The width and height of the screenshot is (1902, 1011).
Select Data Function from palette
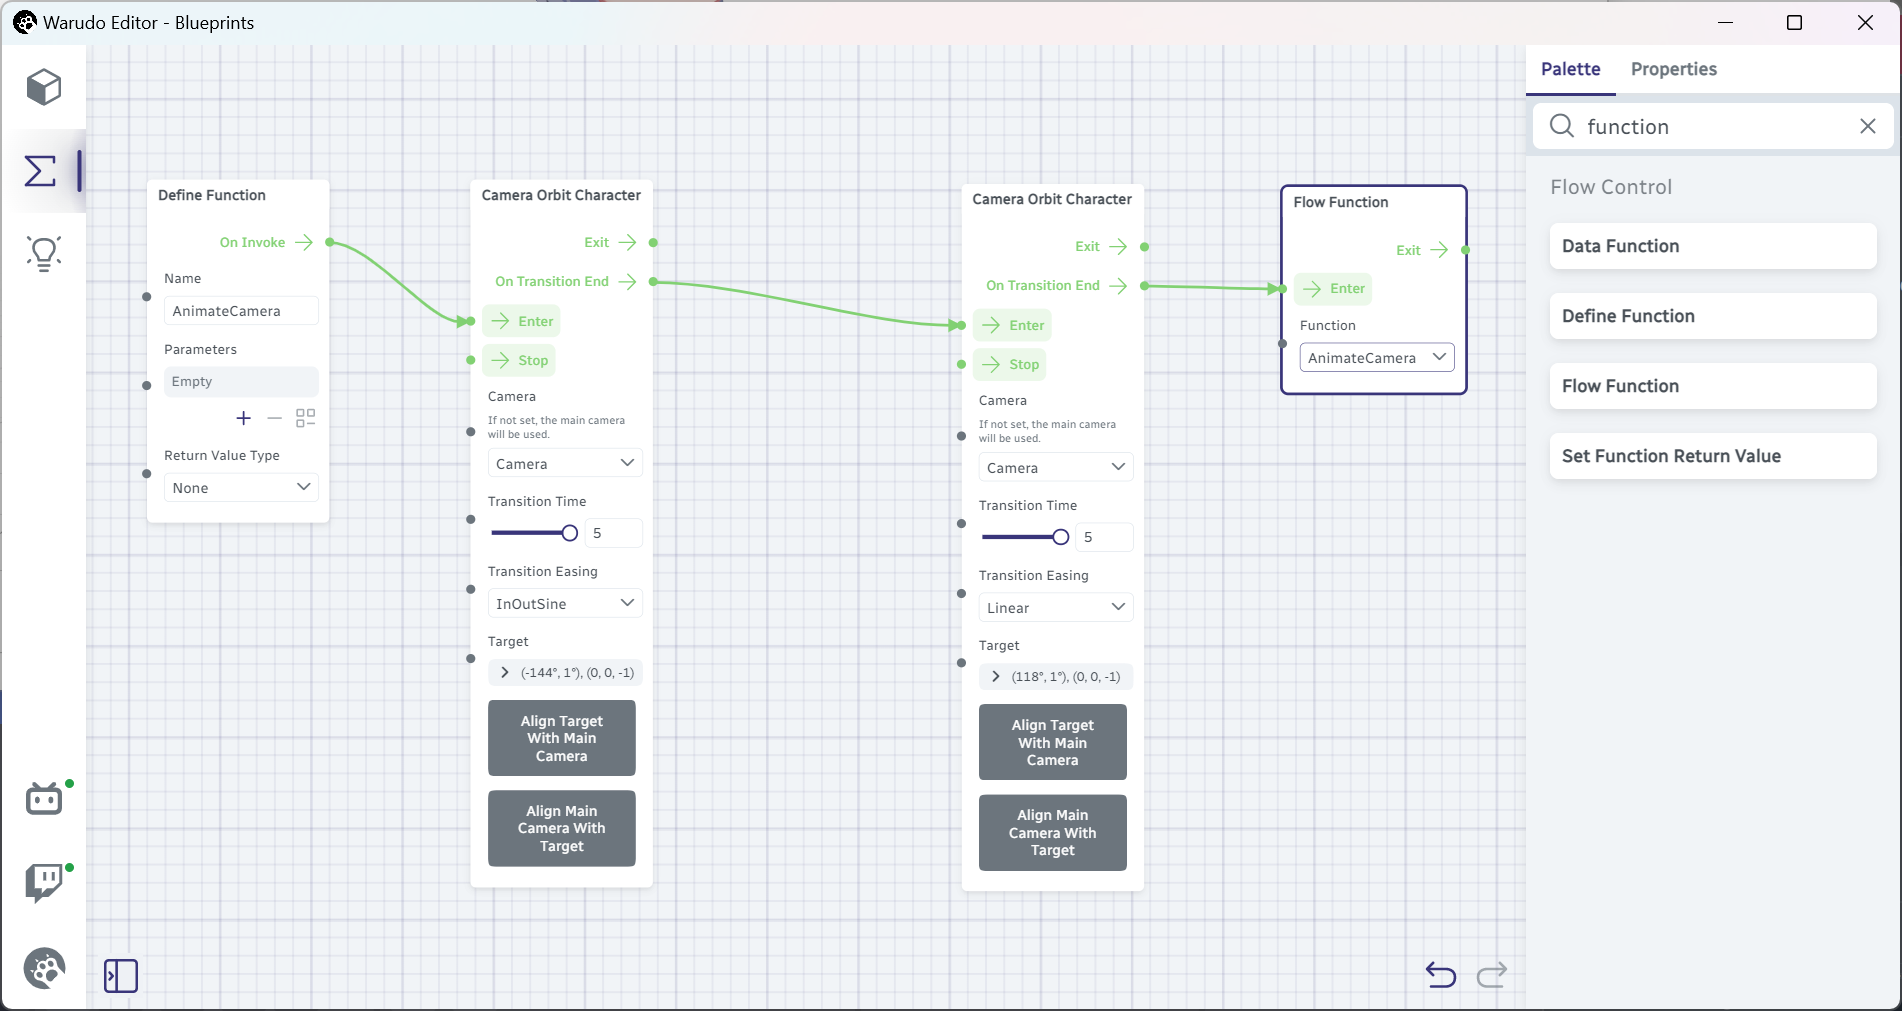pyautogui.click(x=1712, y=246)
